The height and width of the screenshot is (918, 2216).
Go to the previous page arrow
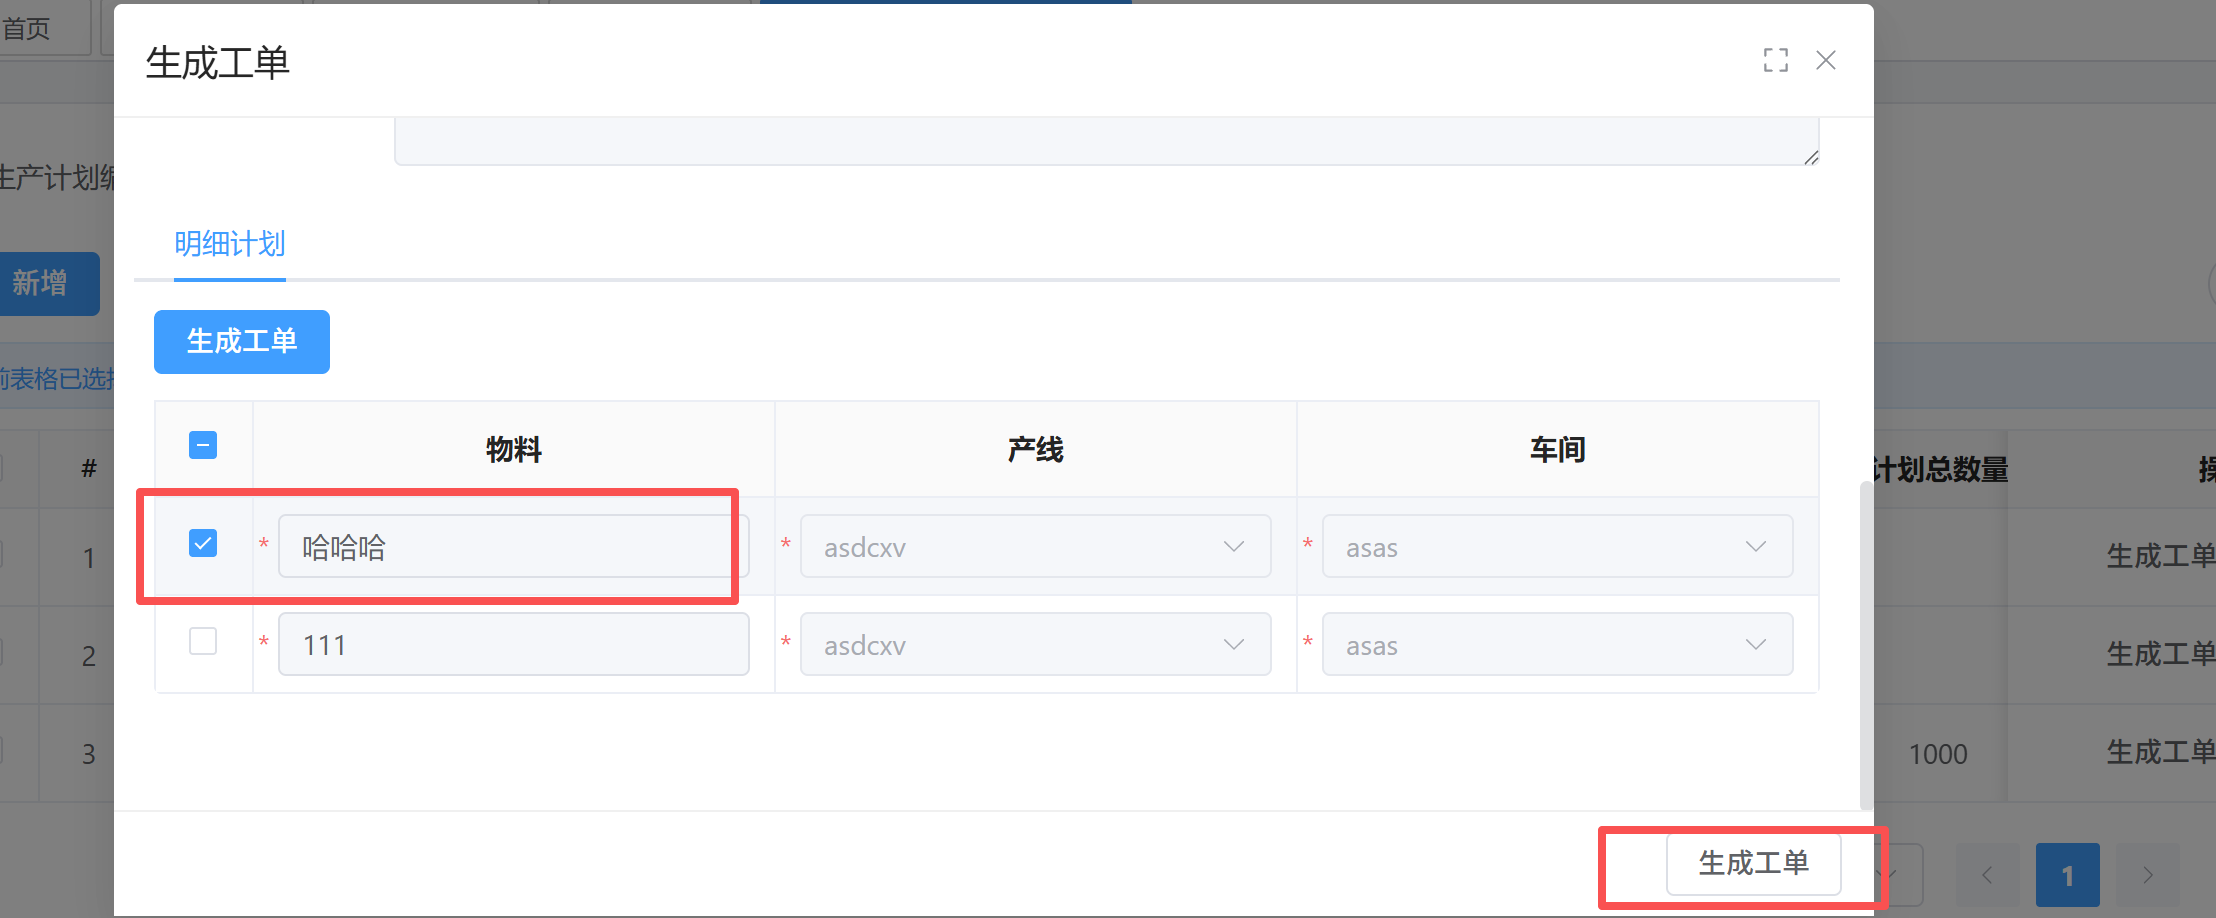1987,875
